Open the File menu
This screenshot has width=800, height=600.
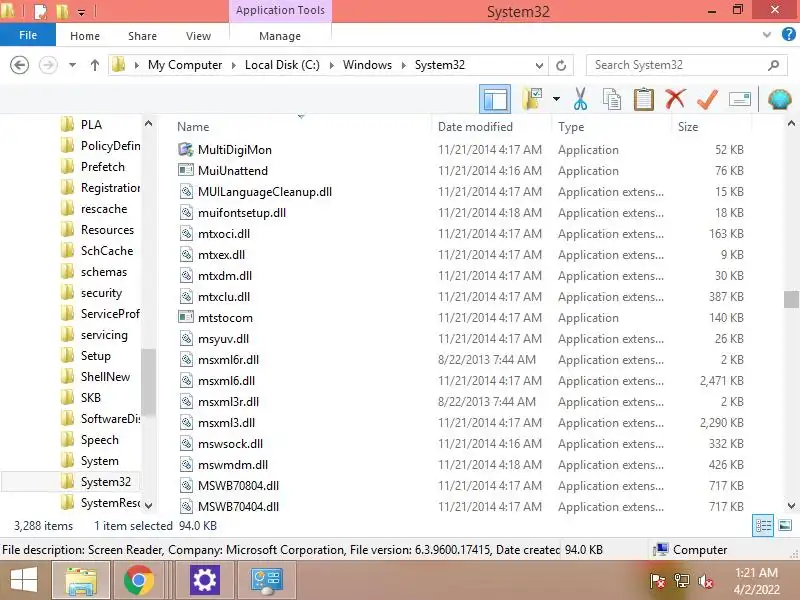click(x=28, y=35)
